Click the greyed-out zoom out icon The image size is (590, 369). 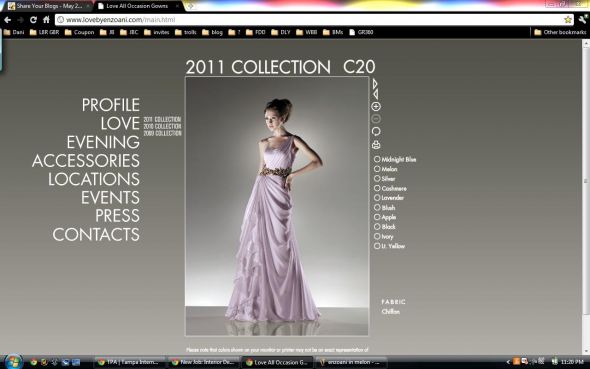pos(376,119)
